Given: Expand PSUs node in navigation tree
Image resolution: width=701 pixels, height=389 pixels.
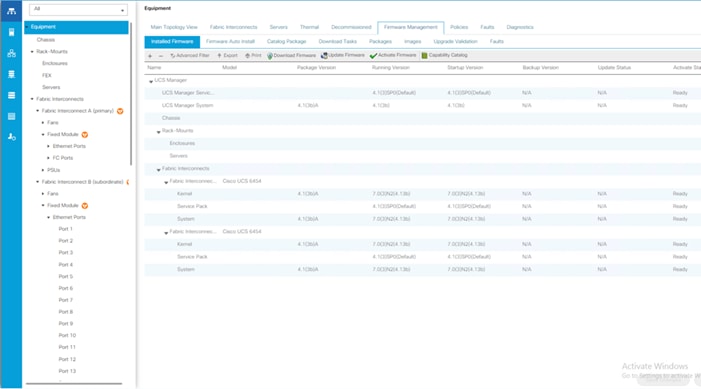Looking at the screenshot, I should coord(43,170).
